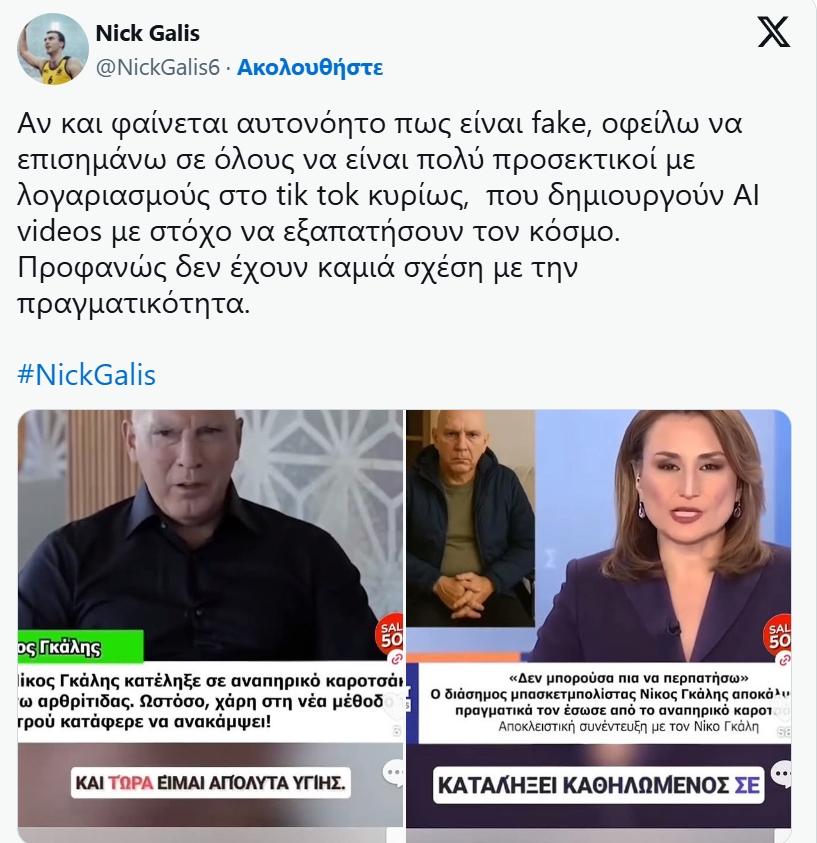Open the #NickGalis hashtag
This screenshot has width=817, height=843.
click(x=87, y=375)
